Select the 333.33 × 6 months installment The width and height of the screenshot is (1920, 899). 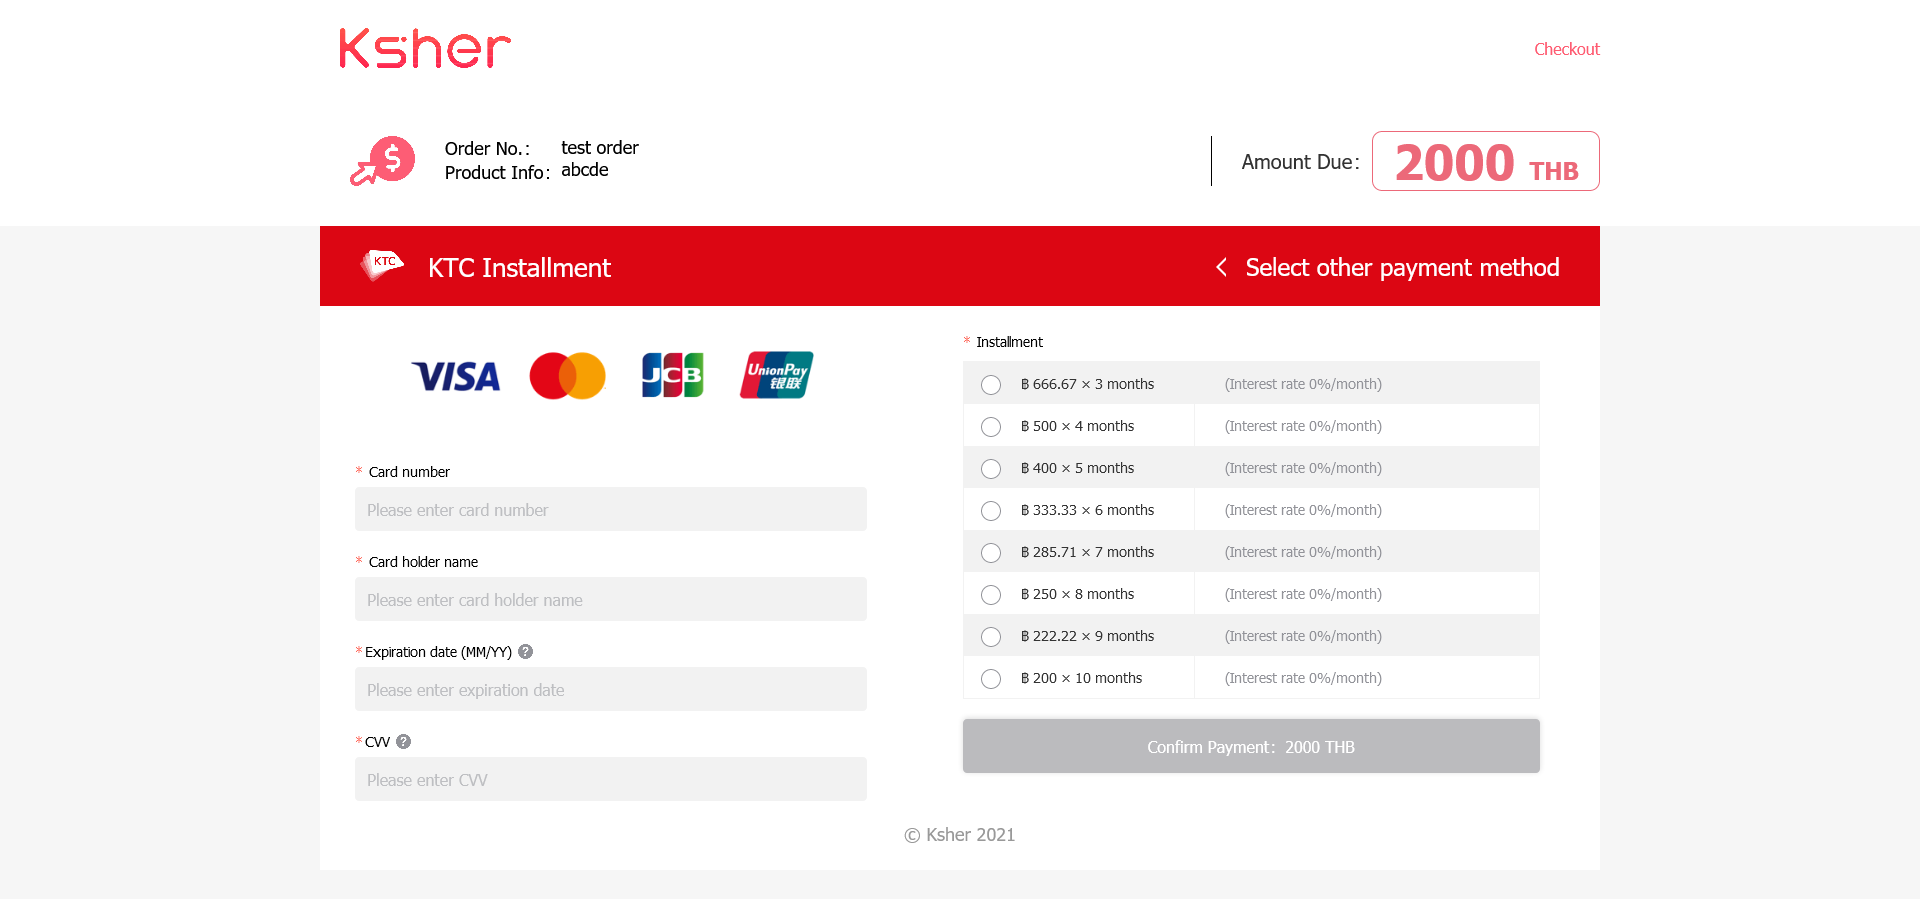click(991, 511)
